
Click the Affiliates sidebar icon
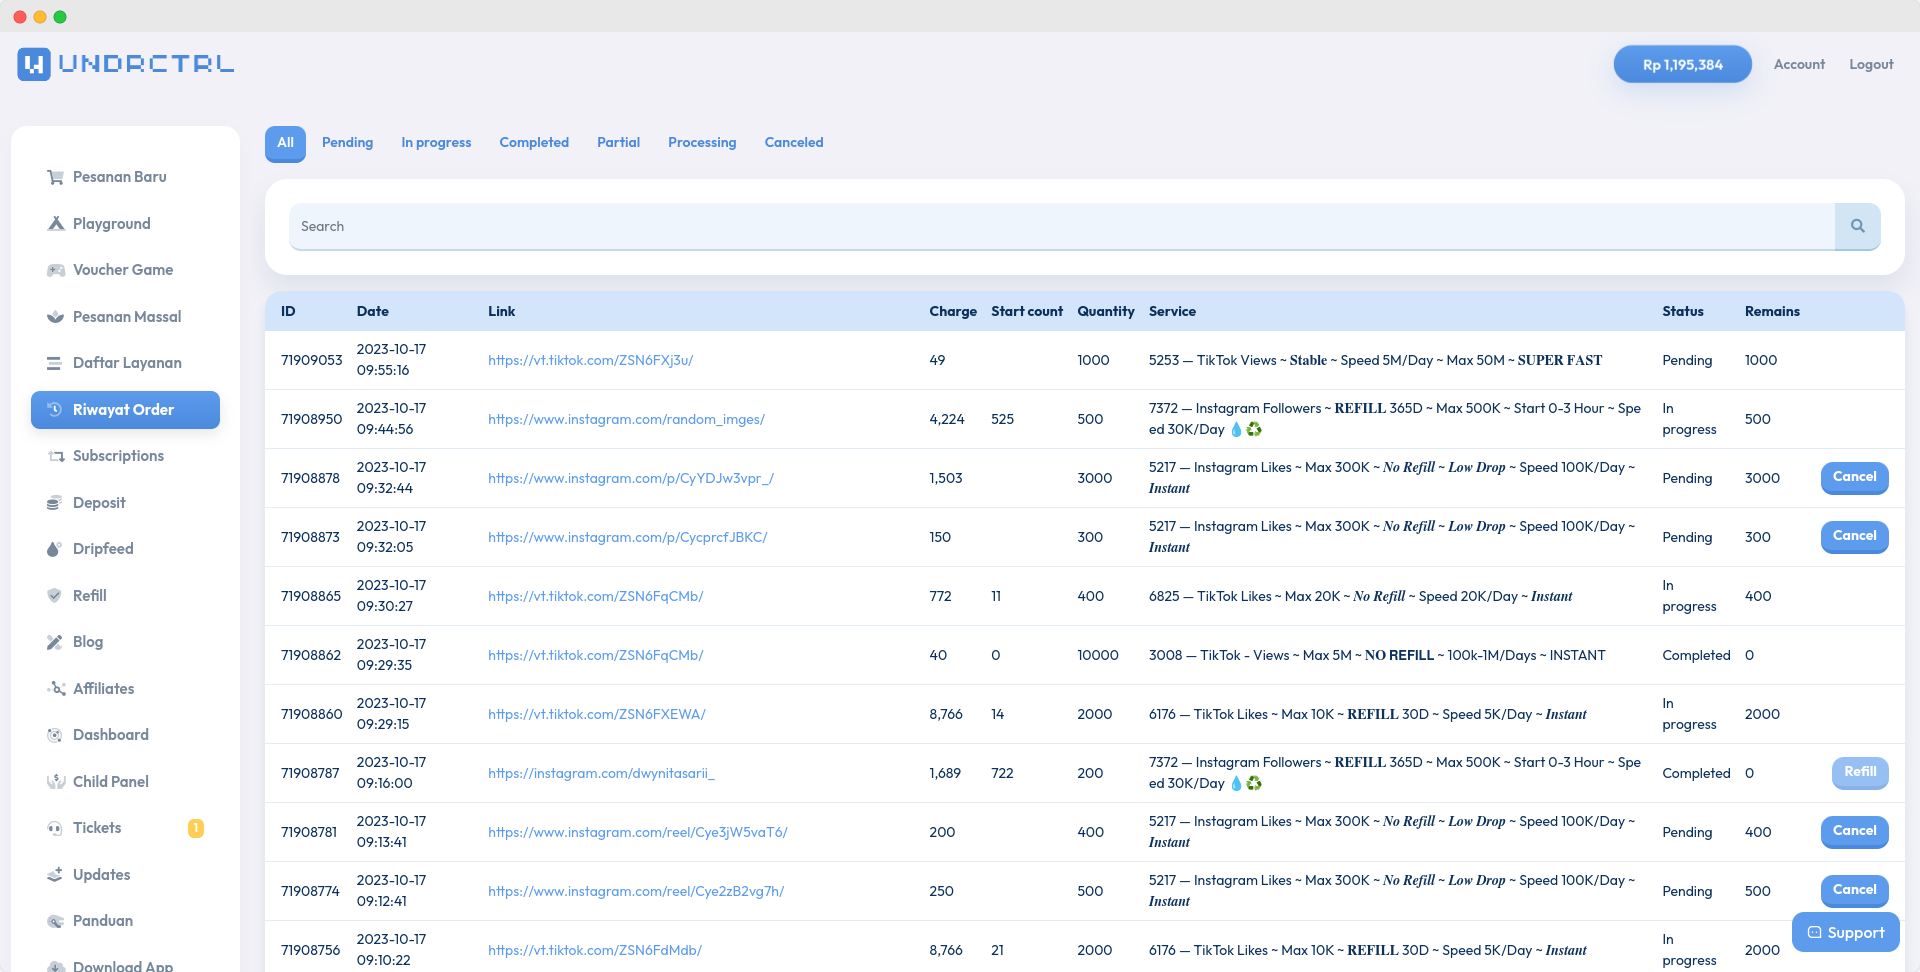pyautogui.click(x=56, y=688)
